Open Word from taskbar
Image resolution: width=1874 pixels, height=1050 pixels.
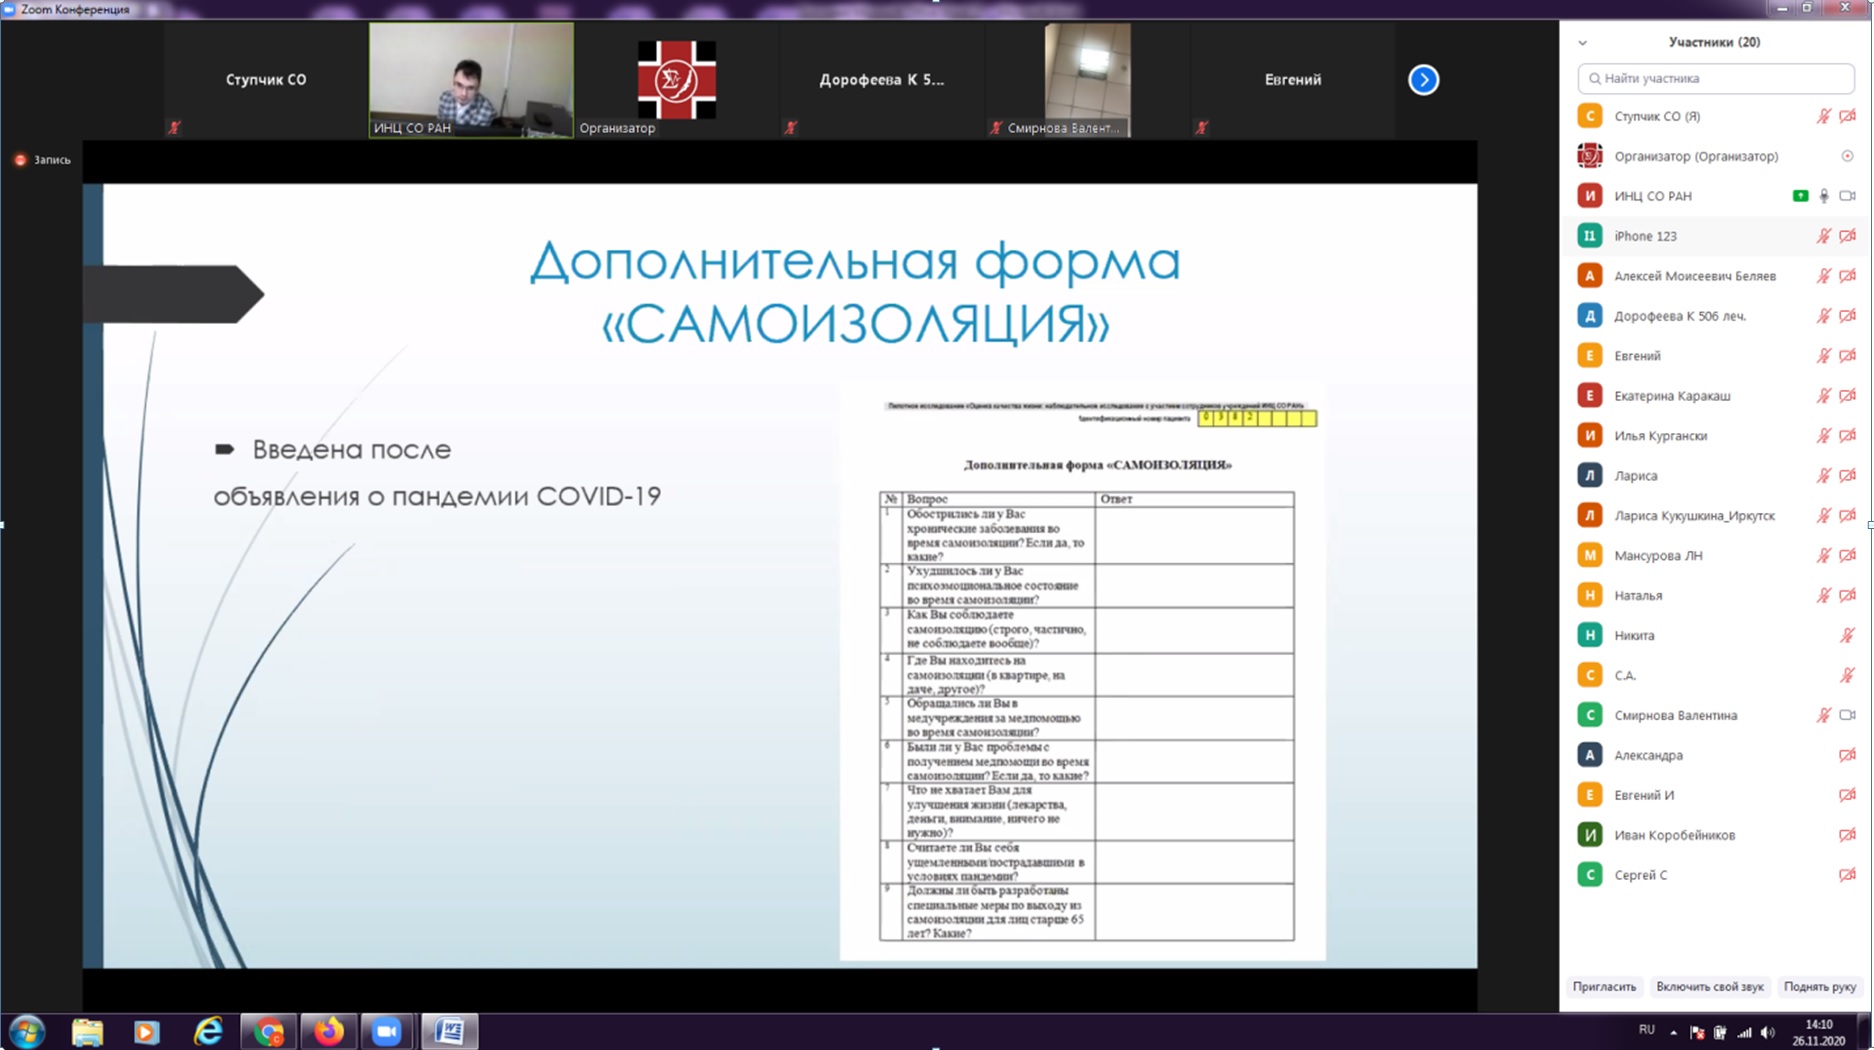449,1031
